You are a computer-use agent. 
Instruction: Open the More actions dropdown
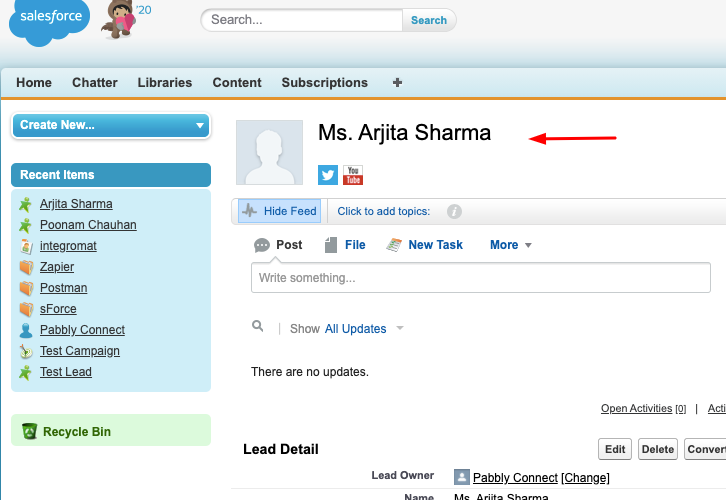click(x=511, y=245)
